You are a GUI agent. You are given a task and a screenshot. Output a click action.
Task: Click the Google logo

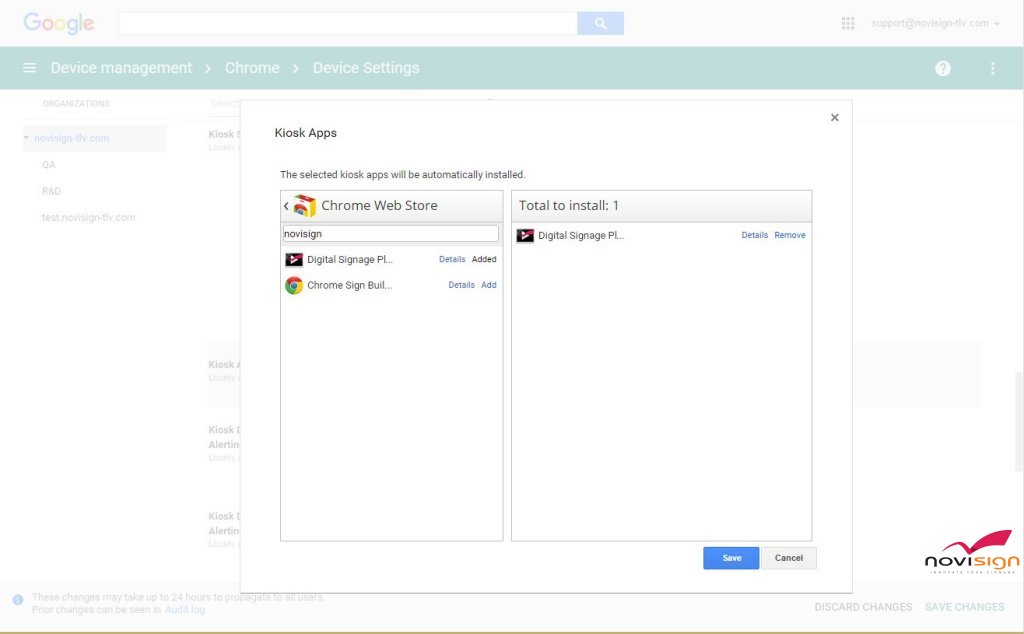coord(59,24)
